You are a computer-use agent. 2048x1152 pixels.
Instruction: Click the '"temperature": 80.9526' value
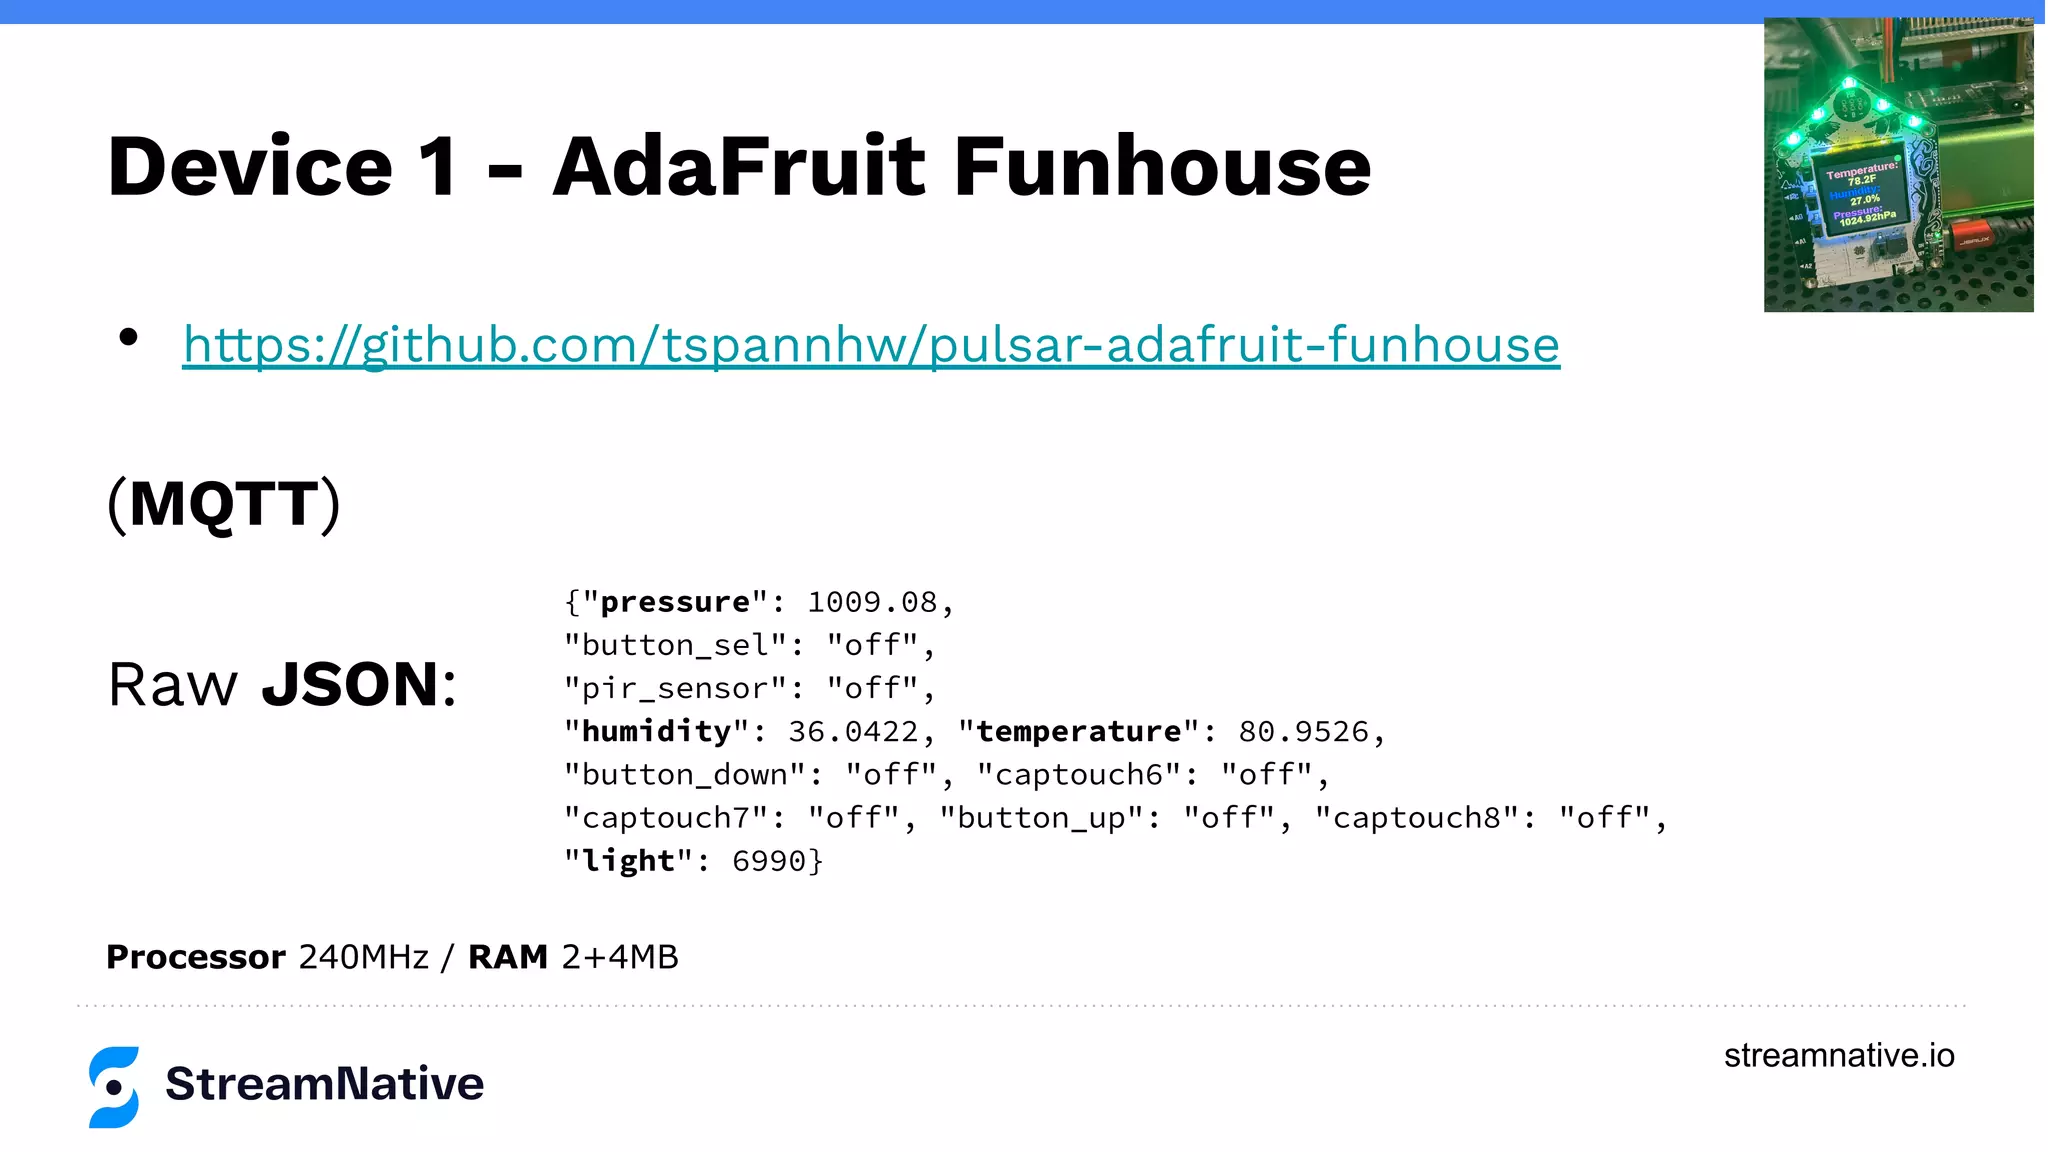click(x=1172, y=732)
